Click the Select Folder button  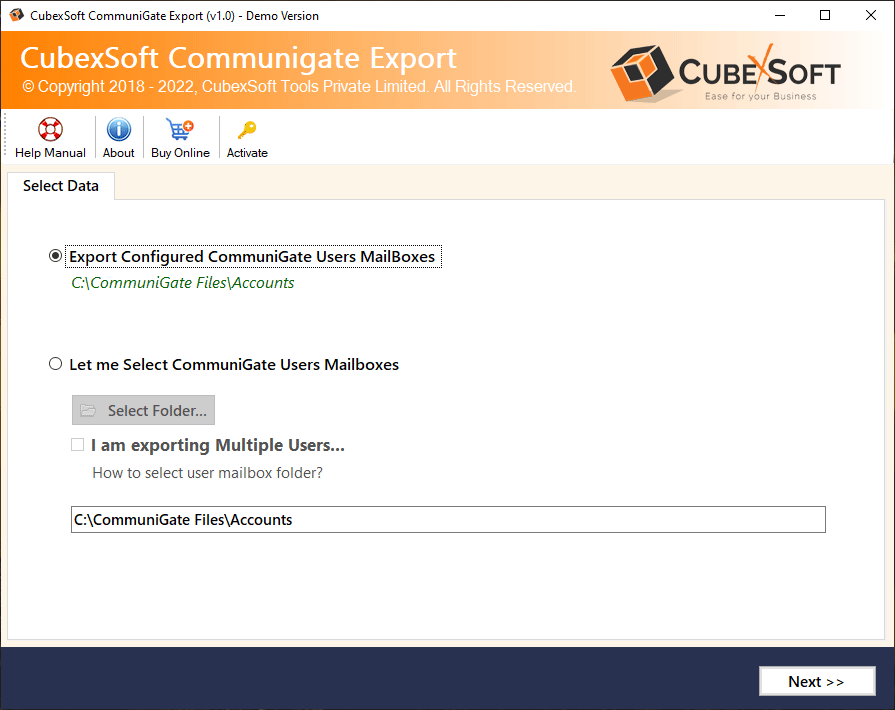pyautogui.click(x=143, y=410)
